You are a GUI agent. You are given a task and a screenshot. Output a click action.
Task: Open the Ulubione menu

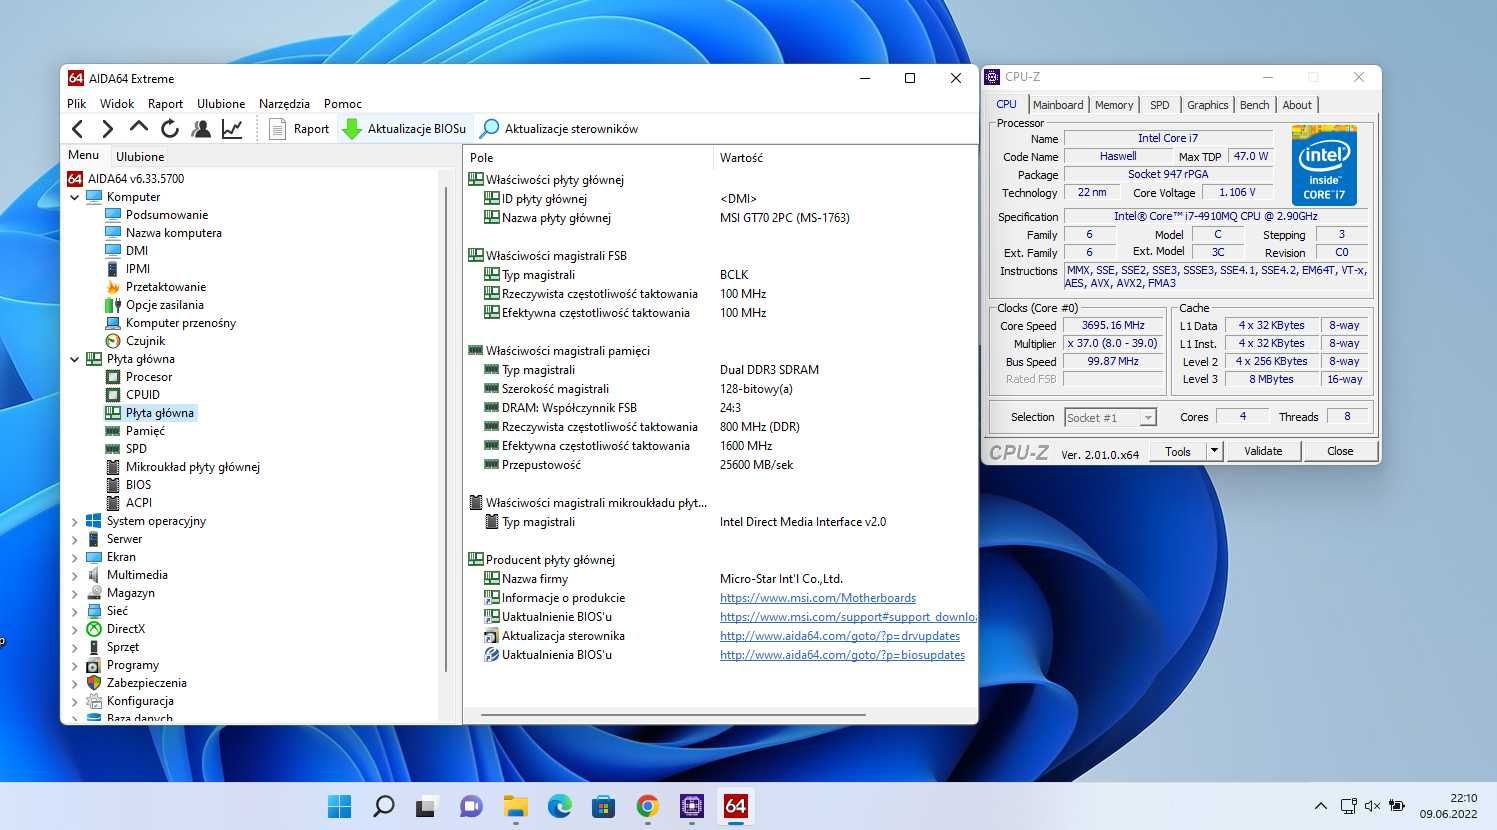[221, 103]
